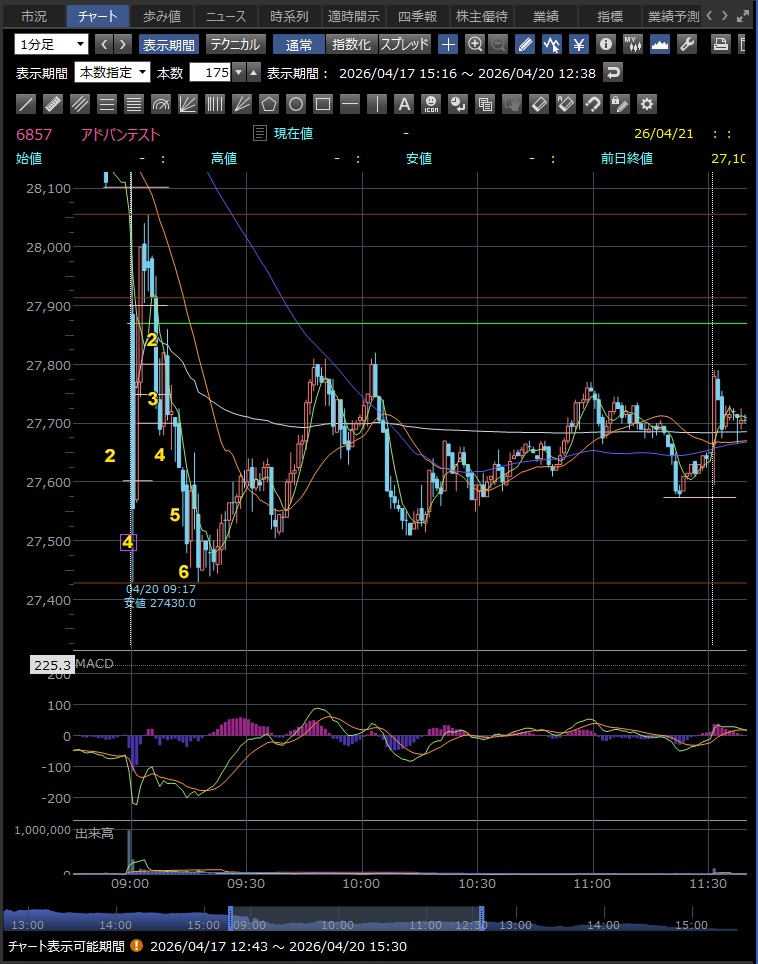Screen dimensions: 758x964
Task: Activate the magnet snap tool
Action: (592, 104)
